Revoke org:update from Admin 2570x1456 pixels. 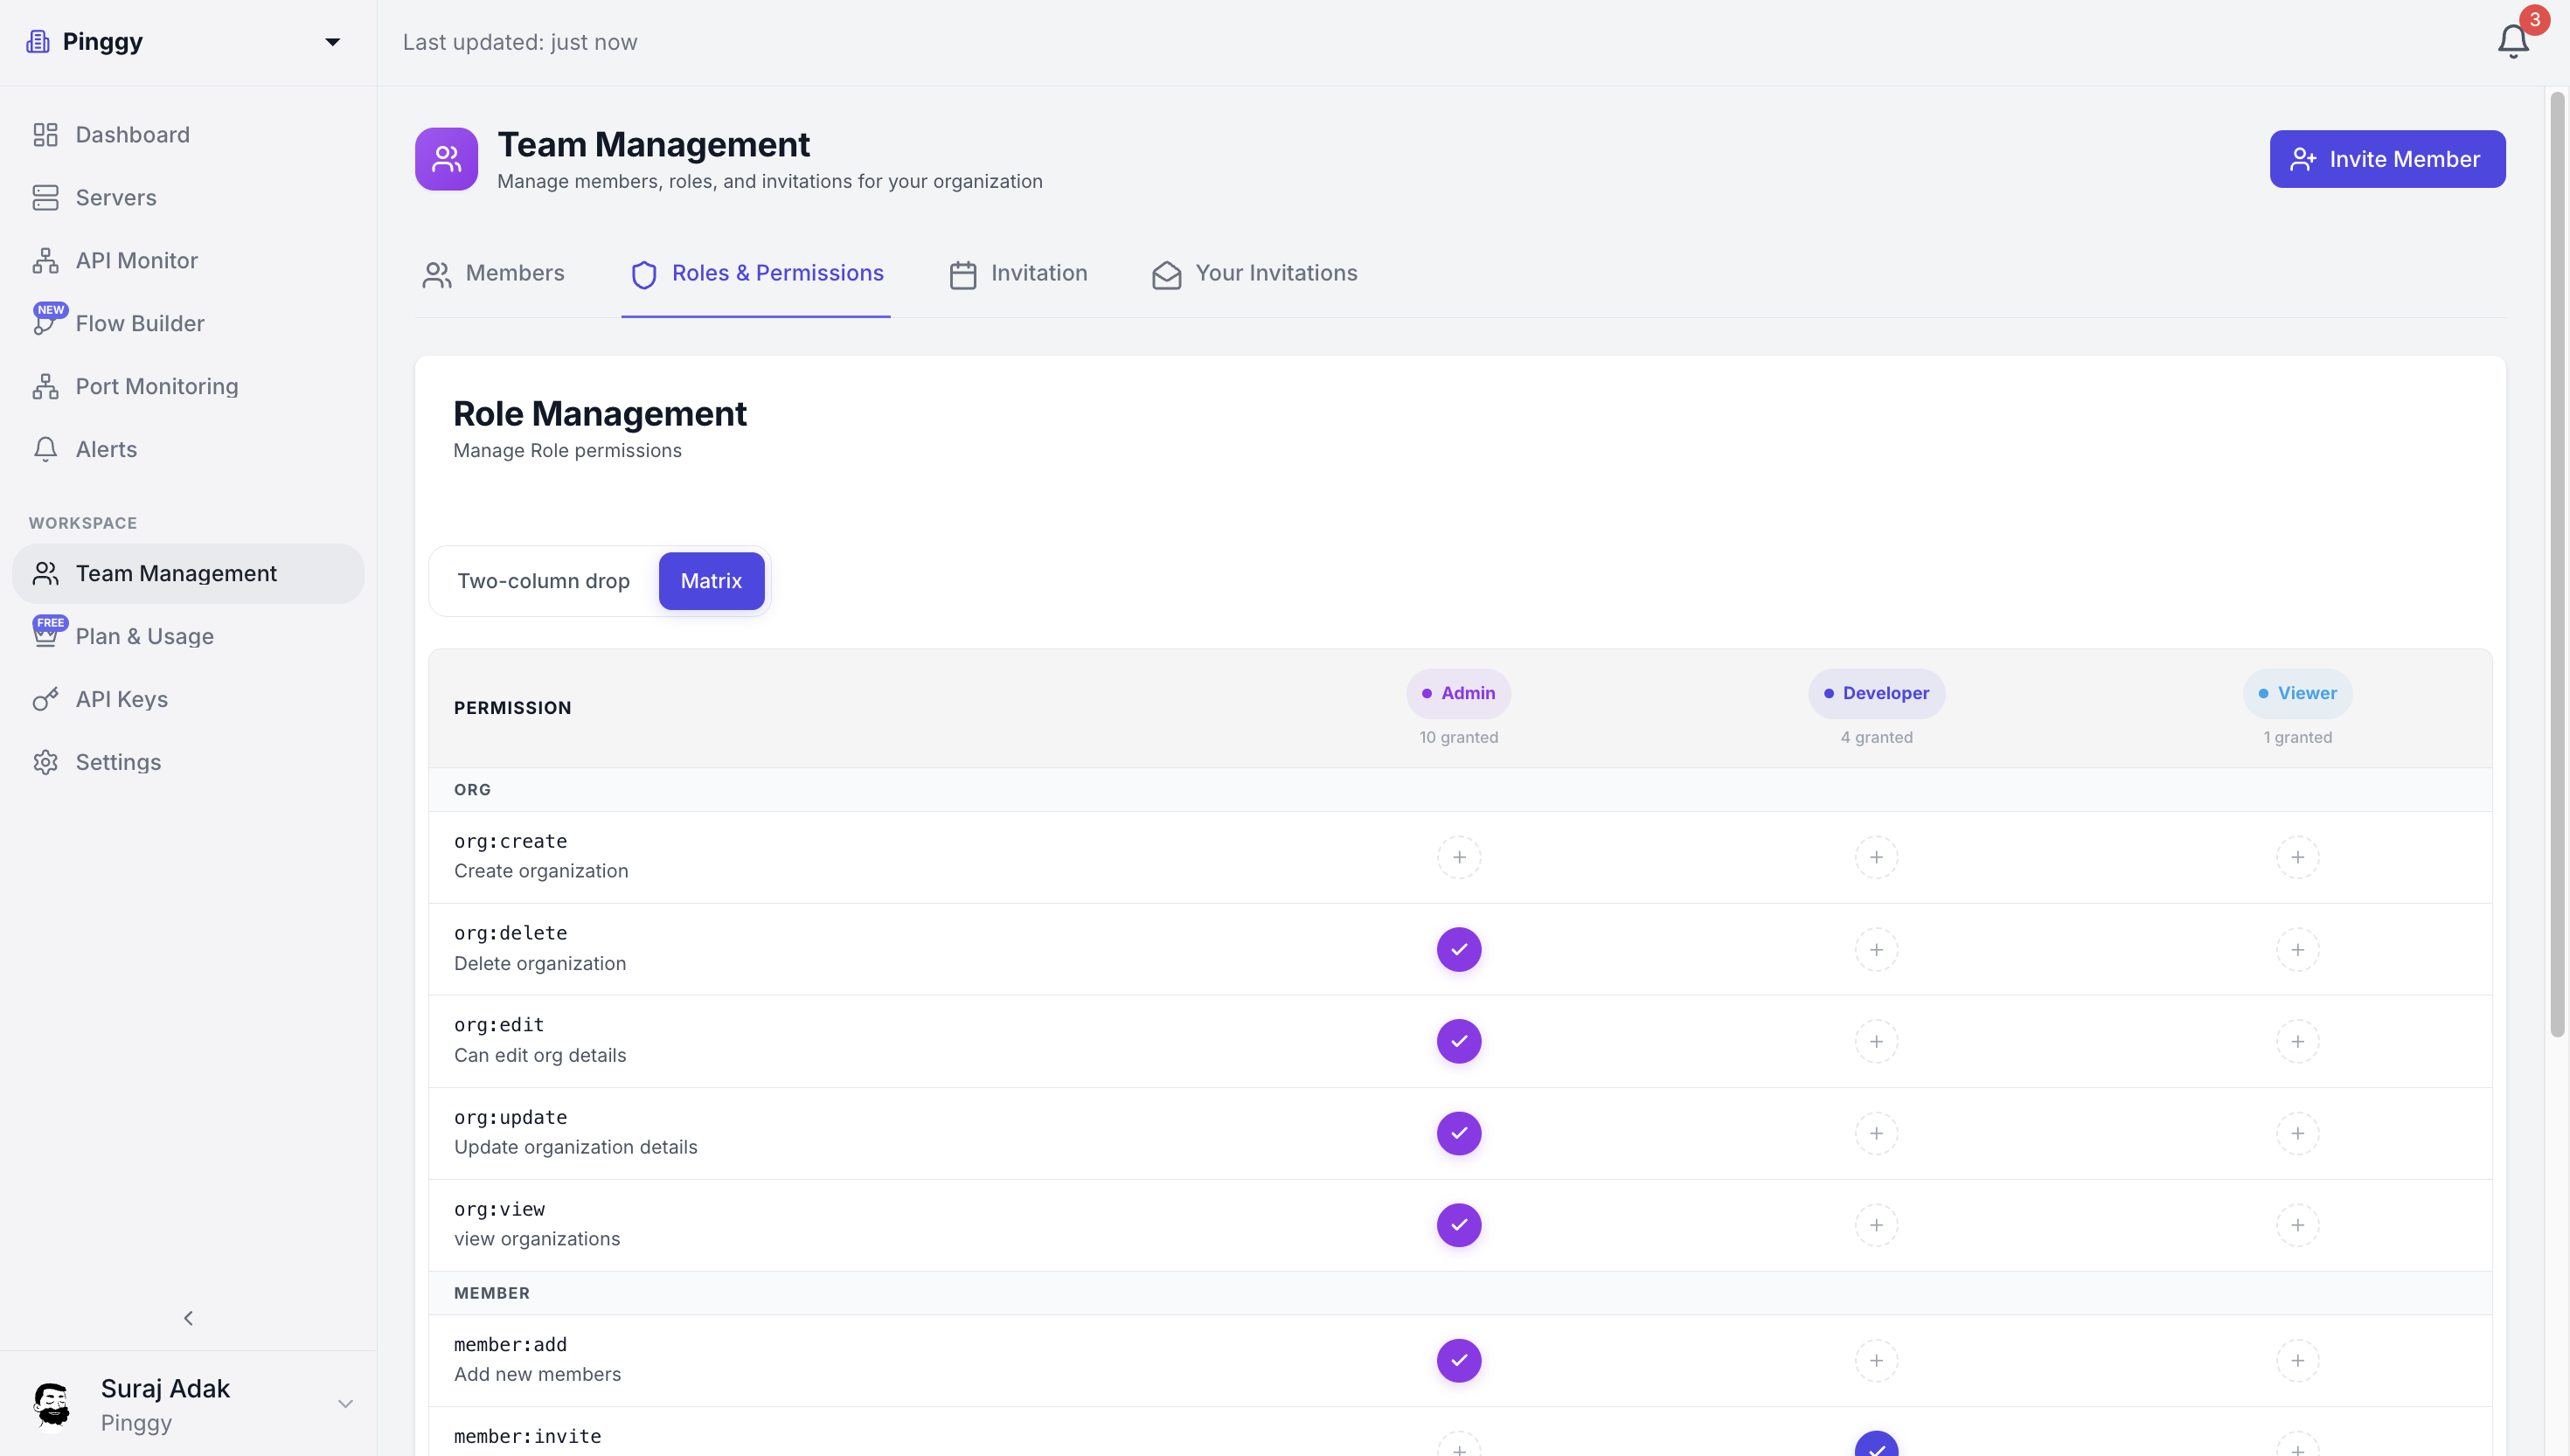pos(1459,1134)
